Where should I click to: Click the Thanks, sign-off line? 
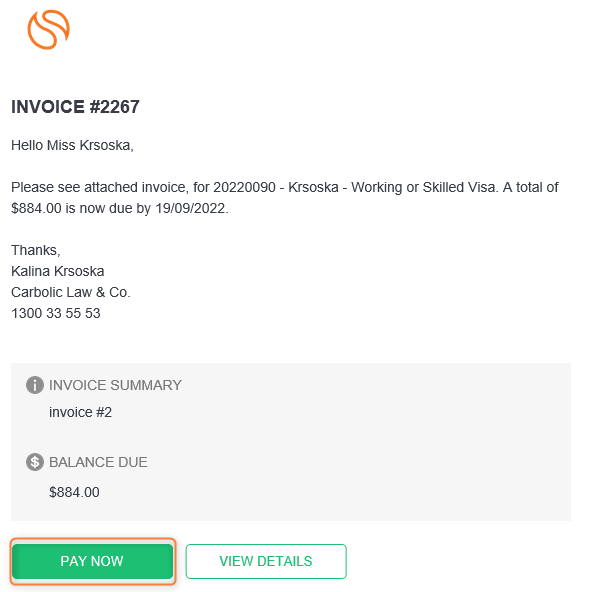pyautogui.click(x=36, y=250)
